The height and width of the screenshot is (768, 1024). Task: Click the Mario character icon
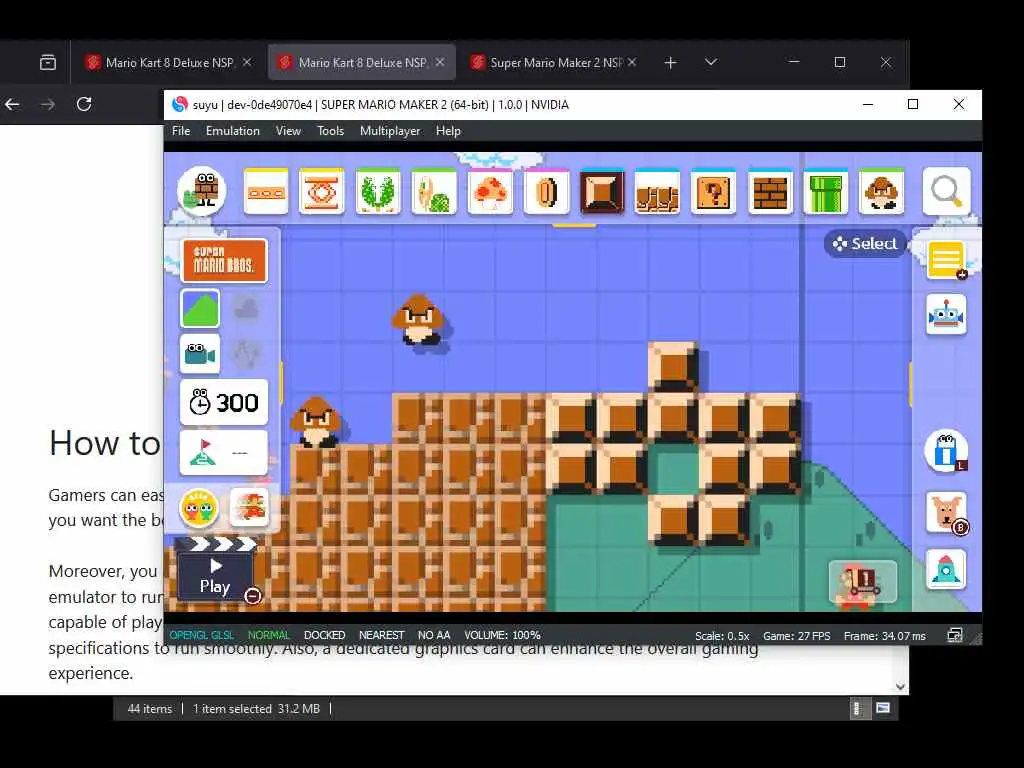[249, 507]
